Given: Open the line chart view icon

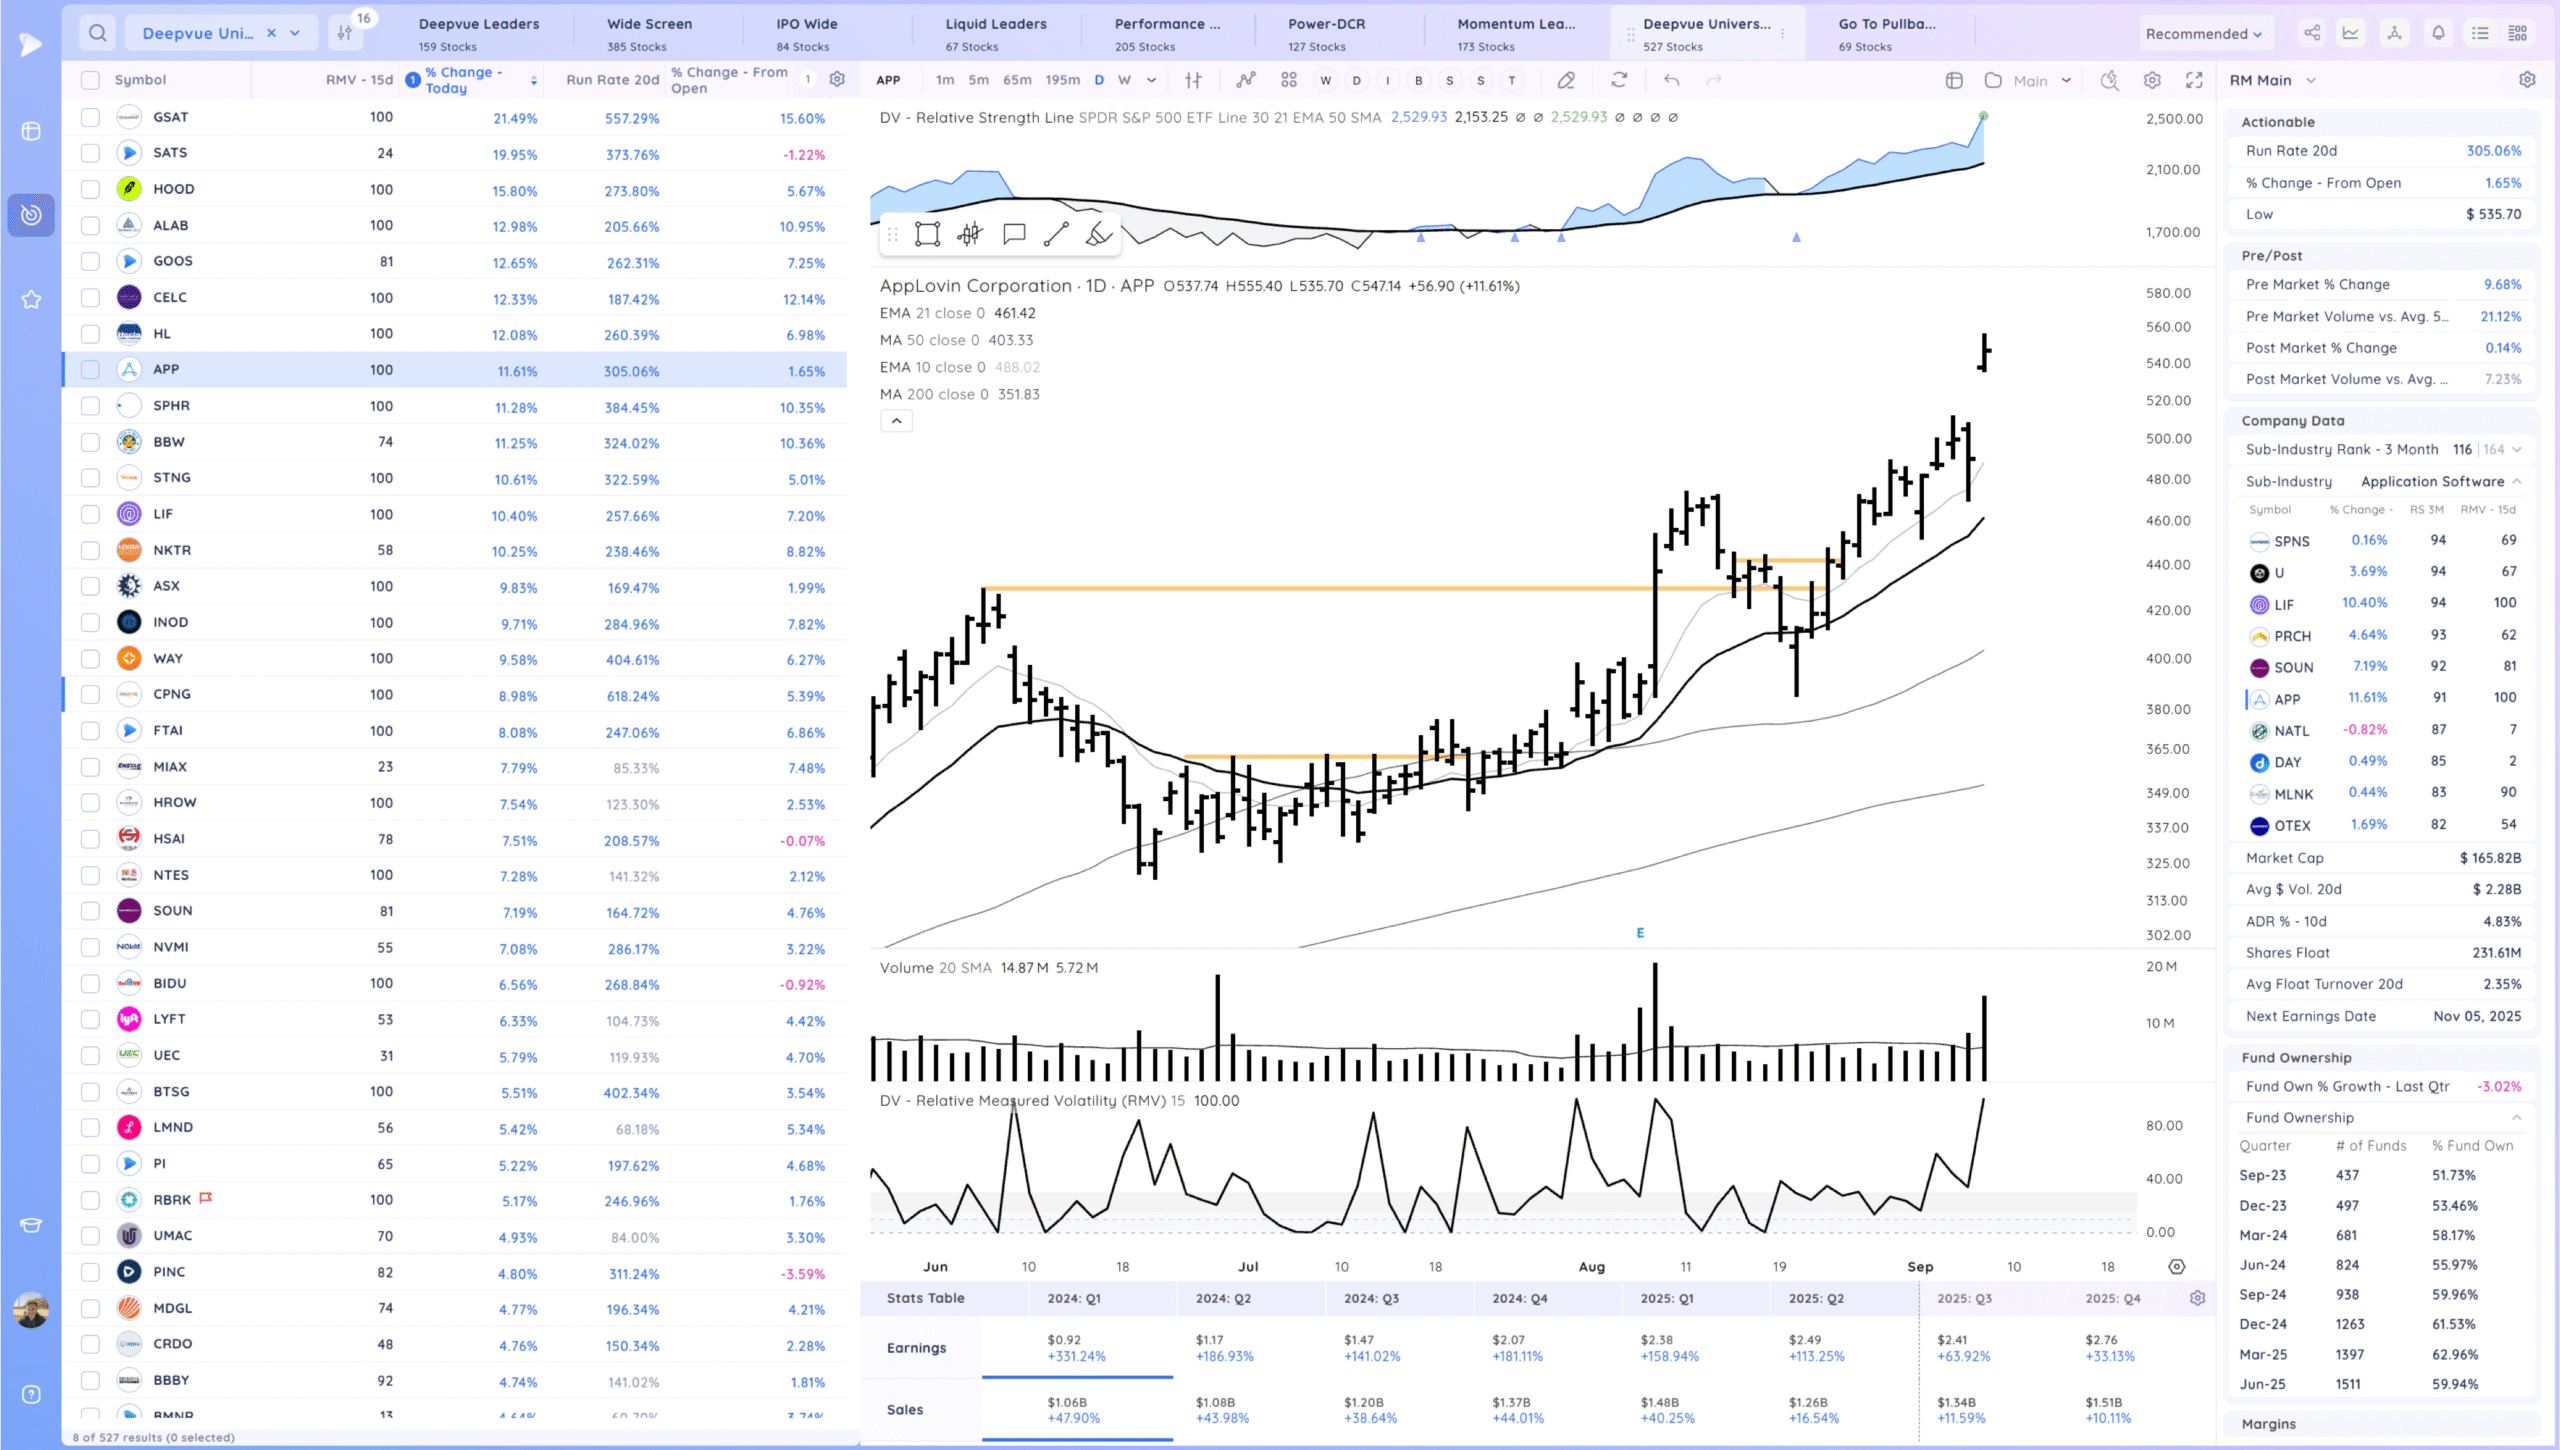Looking at the screenshot, I should (2350, 33).
